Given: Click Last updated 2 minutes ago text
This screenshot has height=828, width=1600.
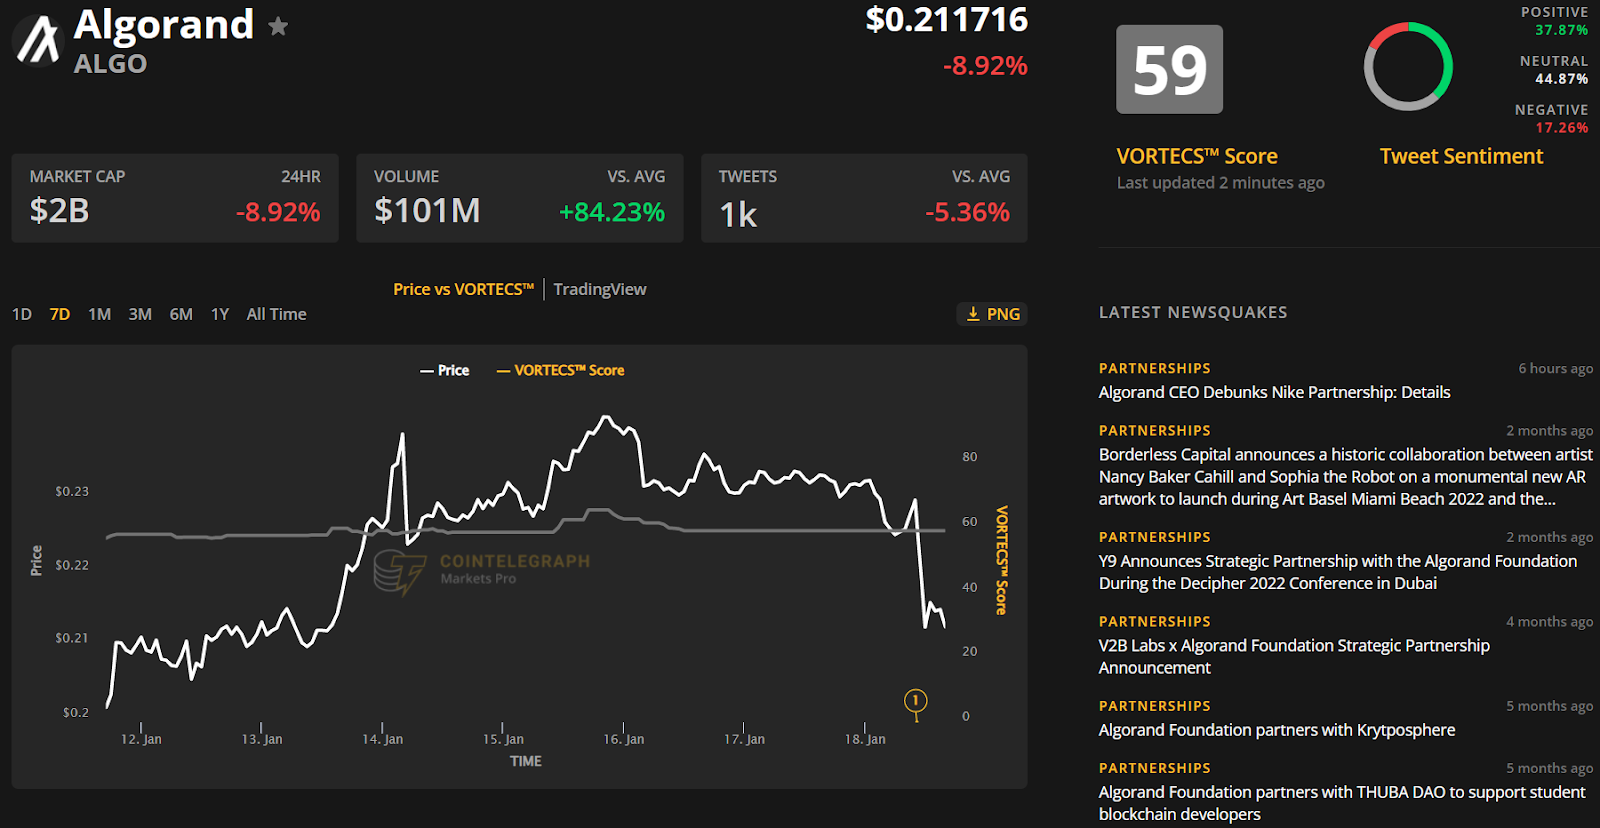Looking at the screenshot, I should click(x=1220, y=183).
